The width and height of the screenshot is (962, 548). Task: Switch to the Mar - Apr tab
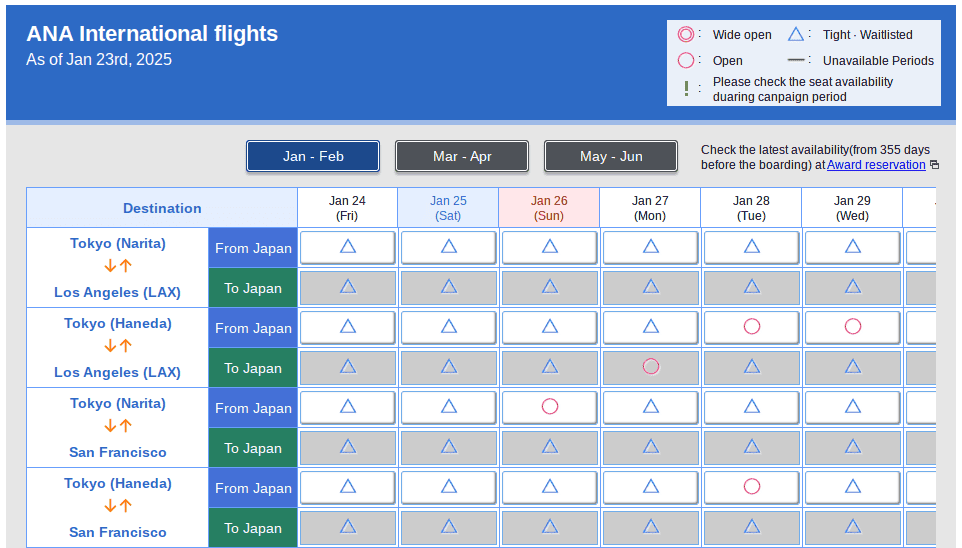[x=462, y=156]
